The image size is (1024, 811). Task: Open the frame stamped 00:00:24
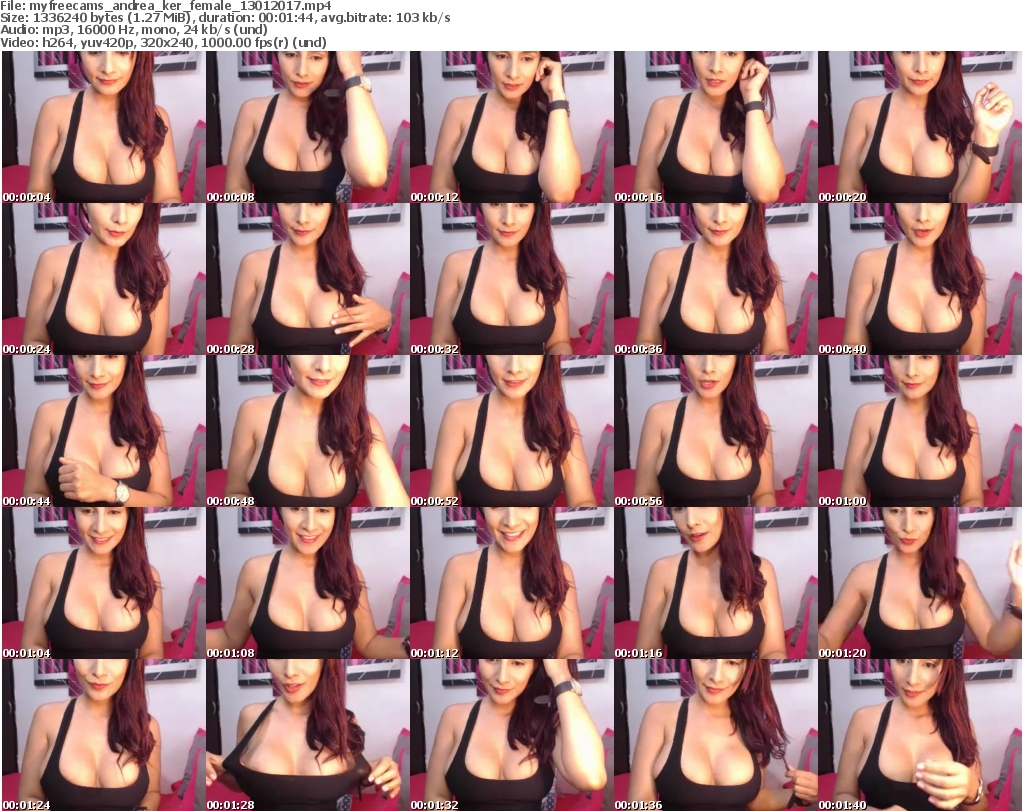(103, 279)
